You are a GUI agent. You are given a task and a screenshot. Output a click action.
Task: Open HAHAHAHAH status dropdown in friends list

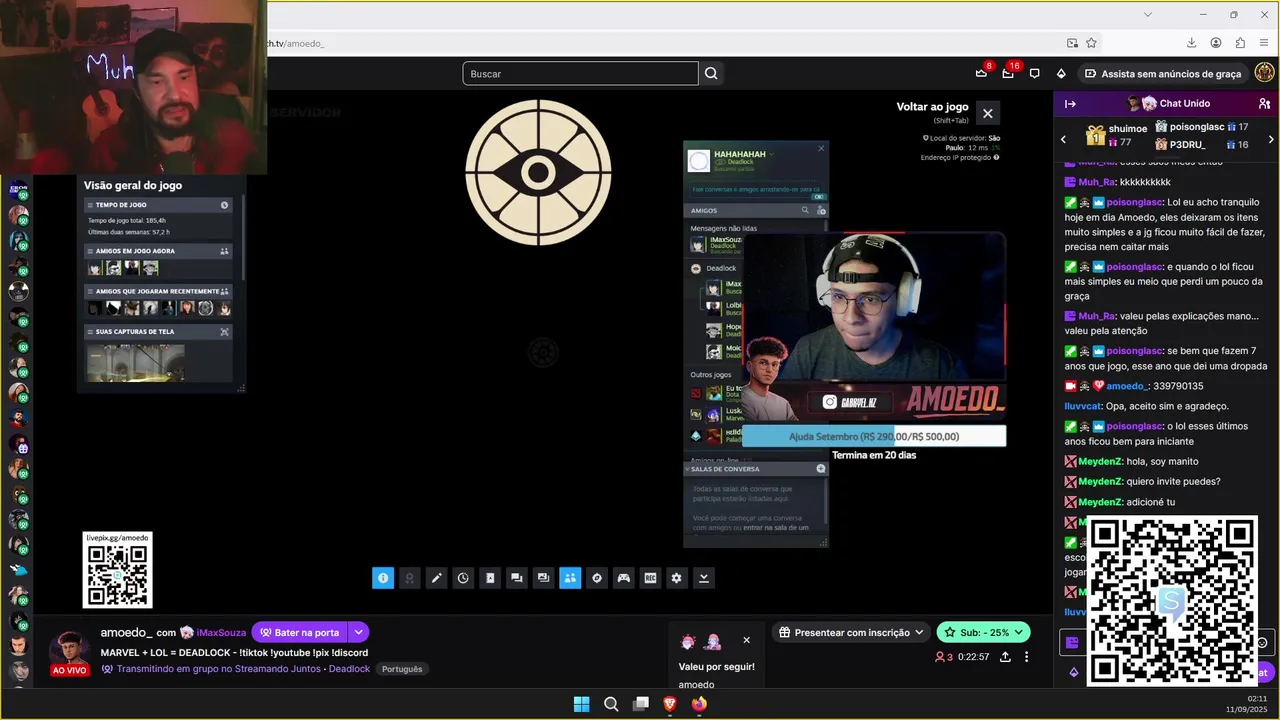tap(772, 154)
